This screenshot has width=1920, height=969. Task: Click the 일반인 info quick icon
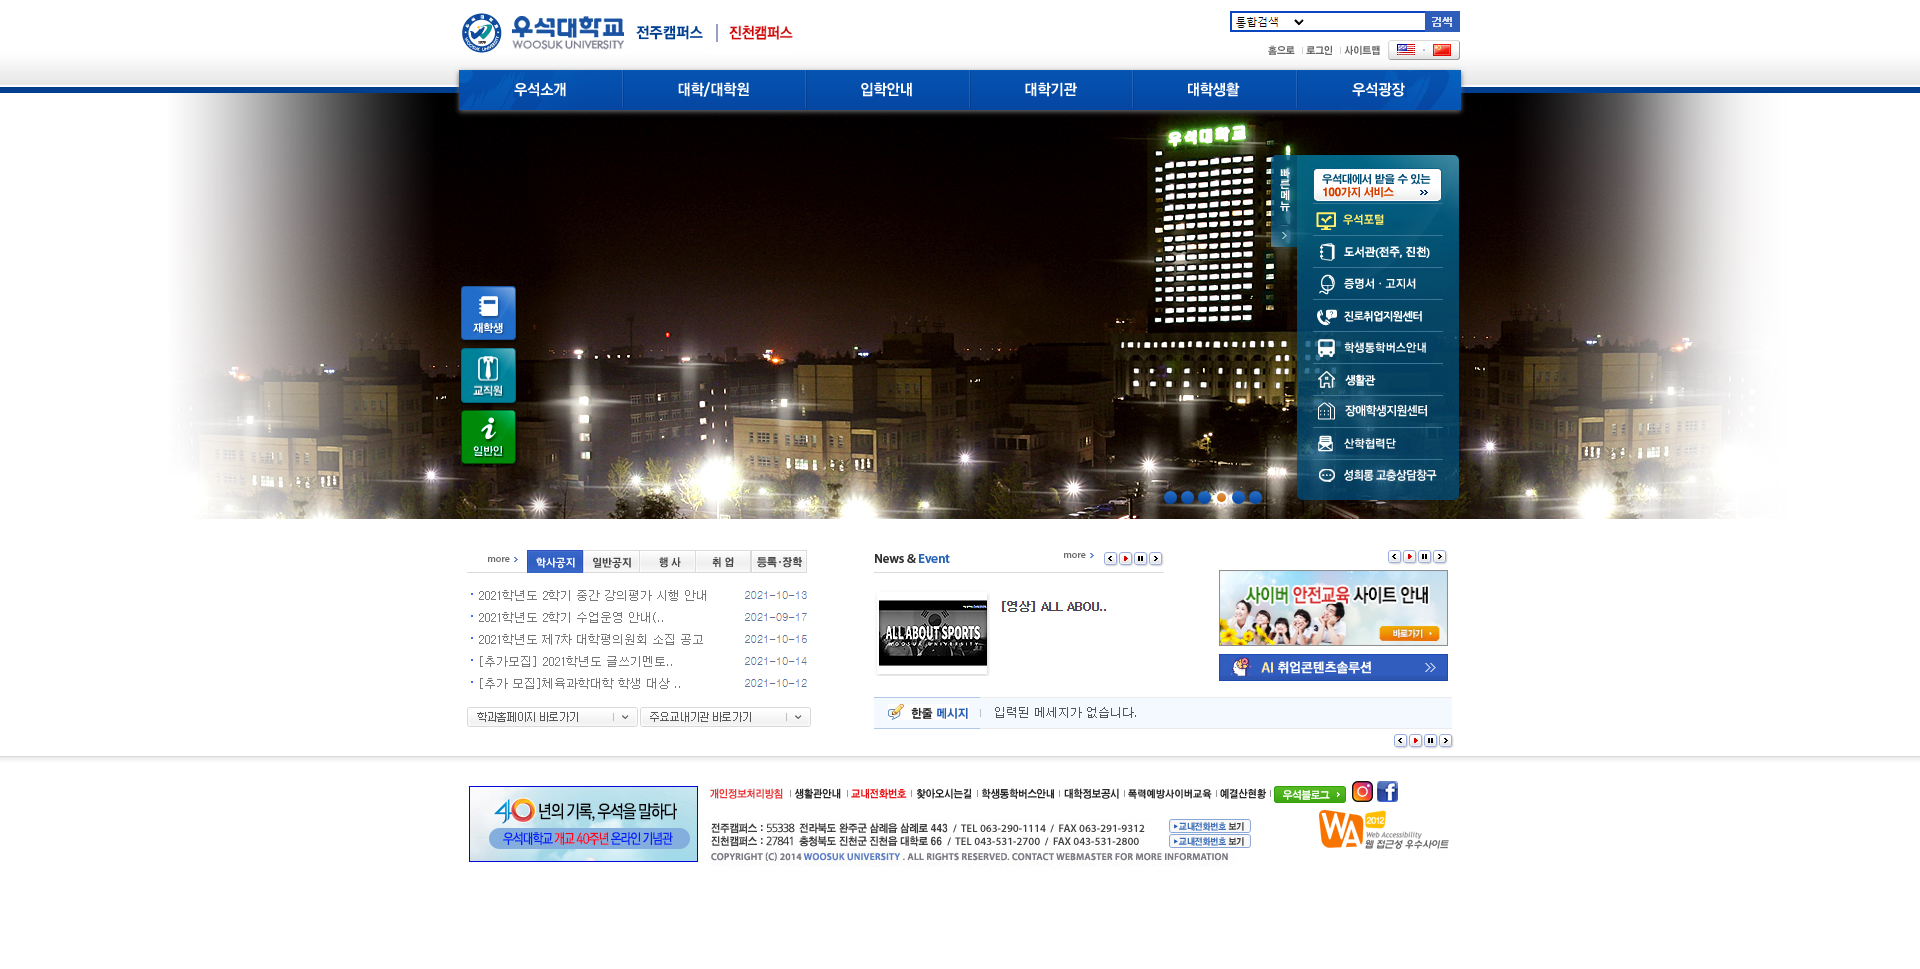488,437
